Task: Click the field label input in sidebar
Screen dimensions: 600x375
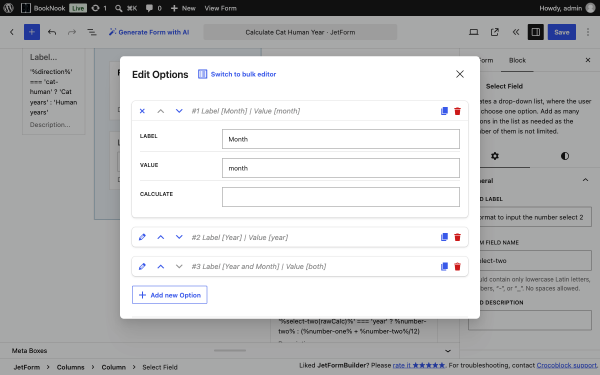Action: [x=535, y=217]
